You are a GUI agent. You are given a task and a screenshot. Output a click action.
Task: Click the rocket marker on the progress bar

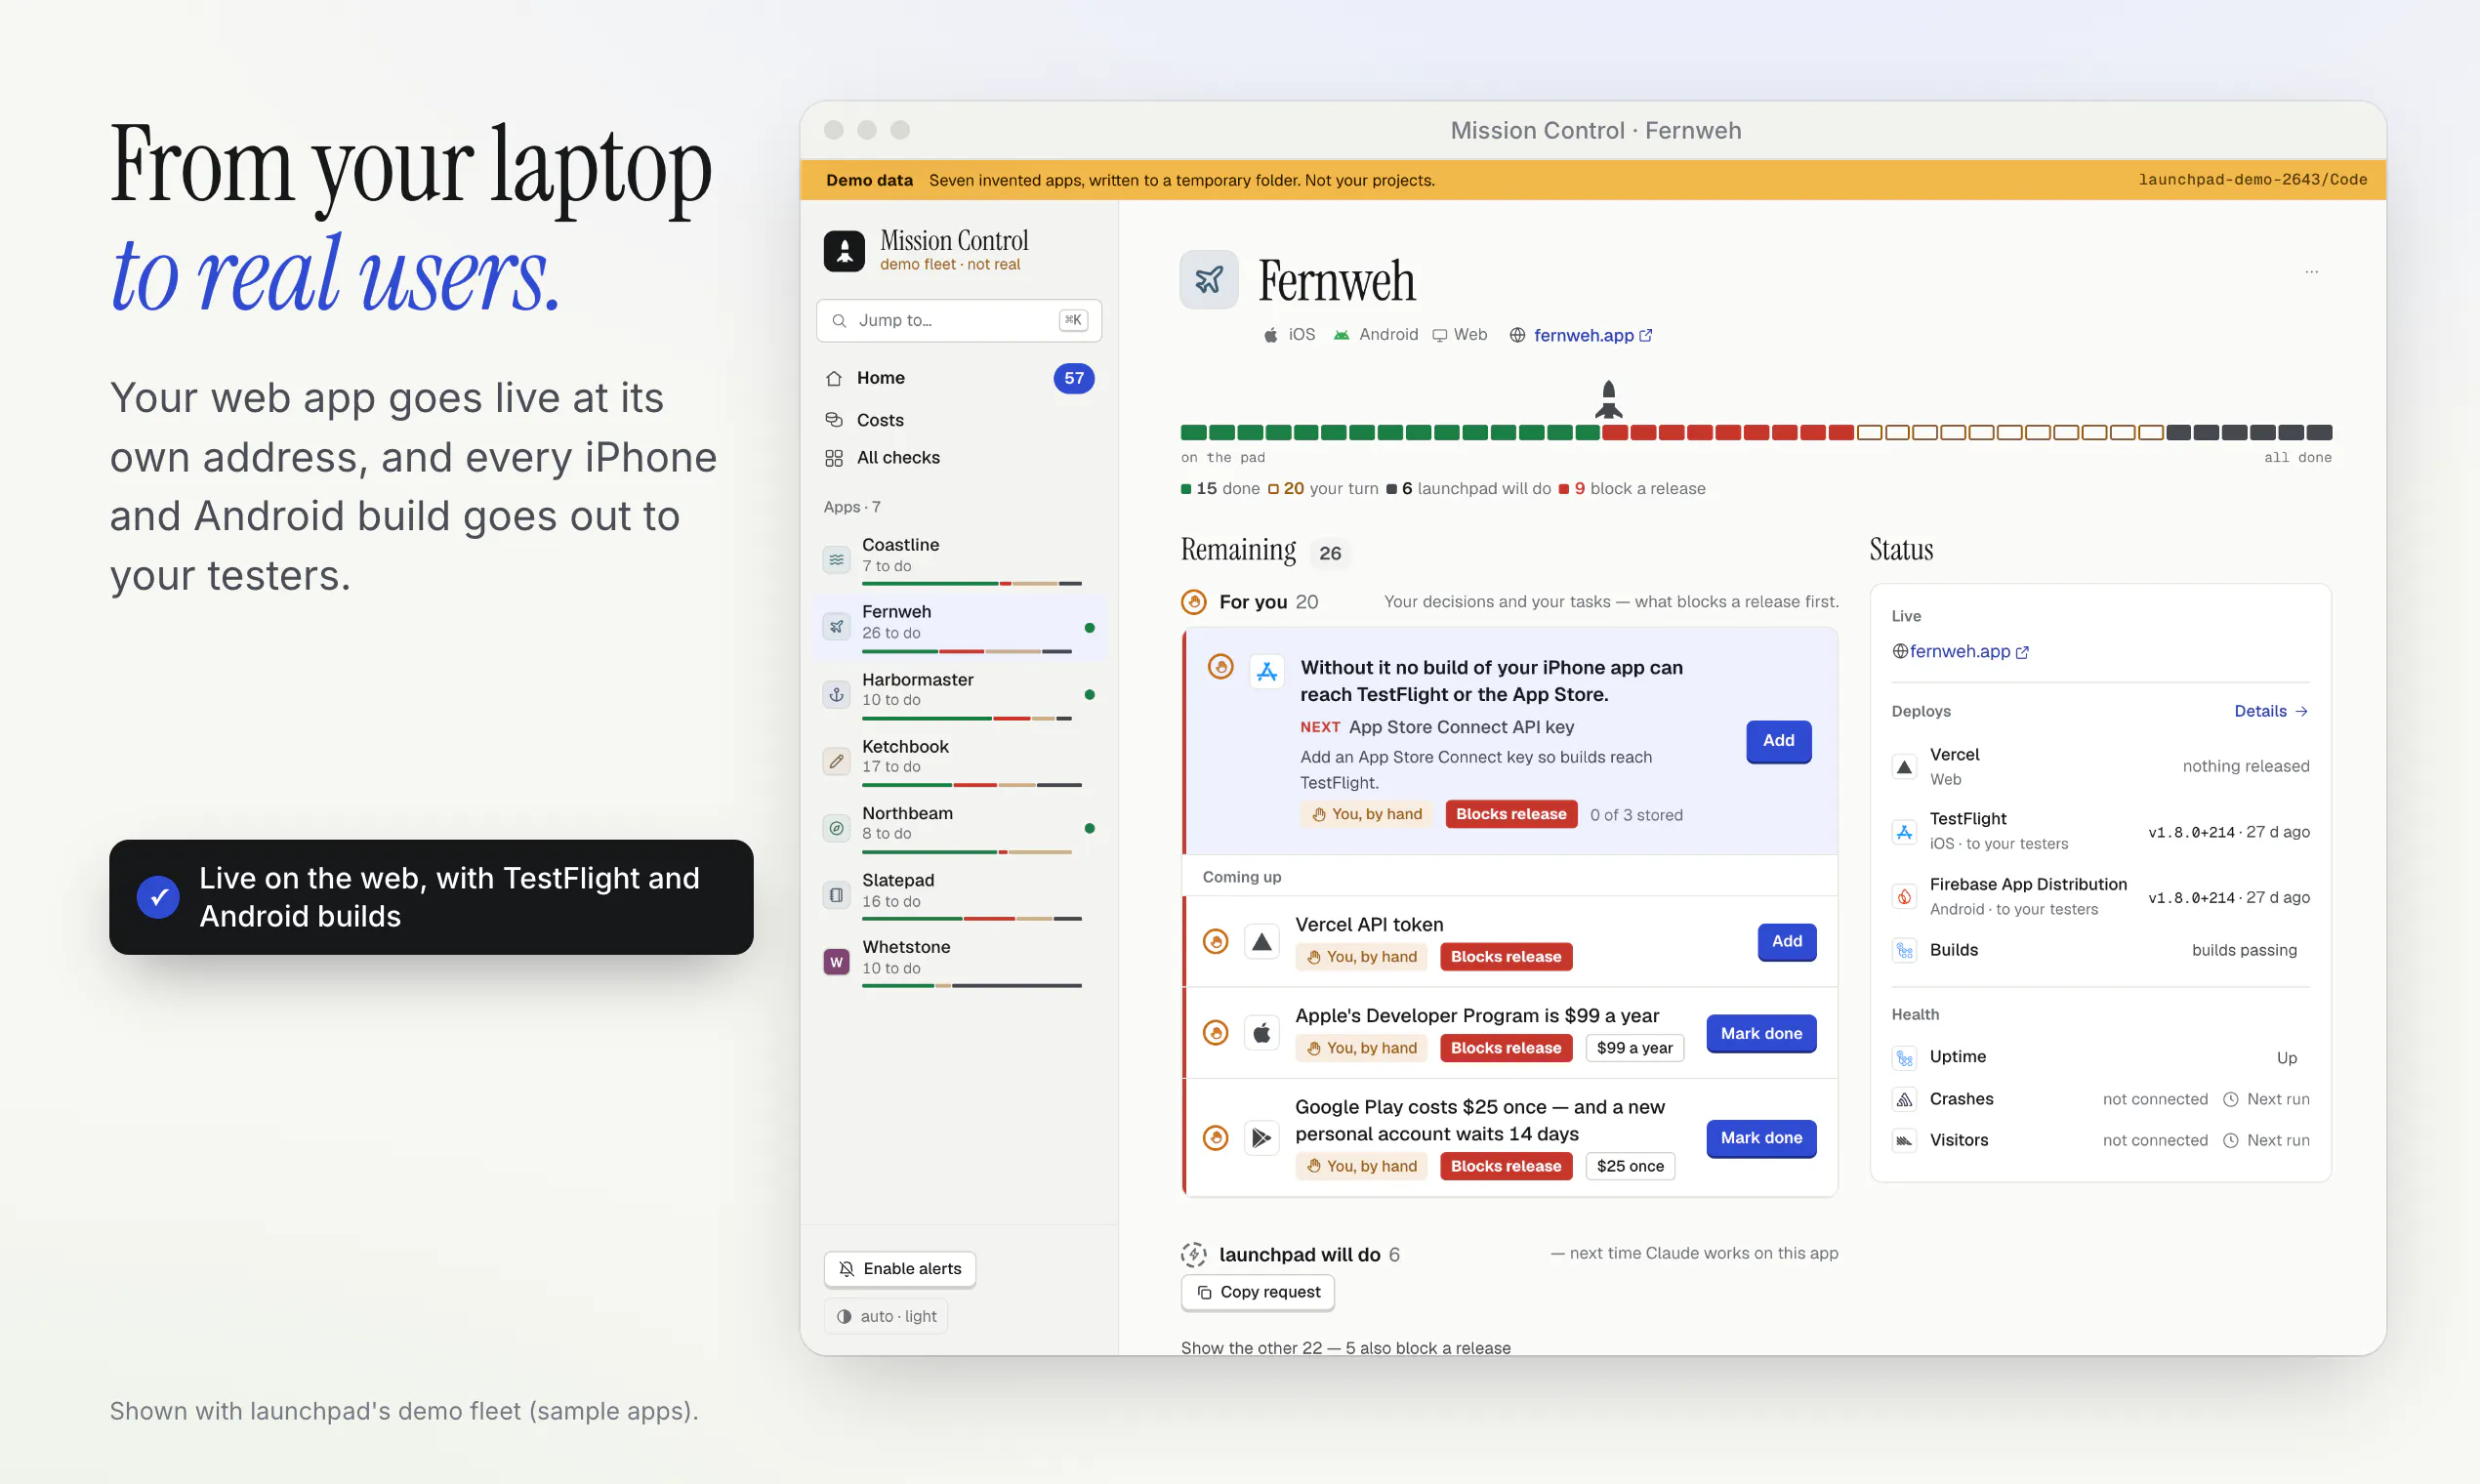coord(1608,399)
